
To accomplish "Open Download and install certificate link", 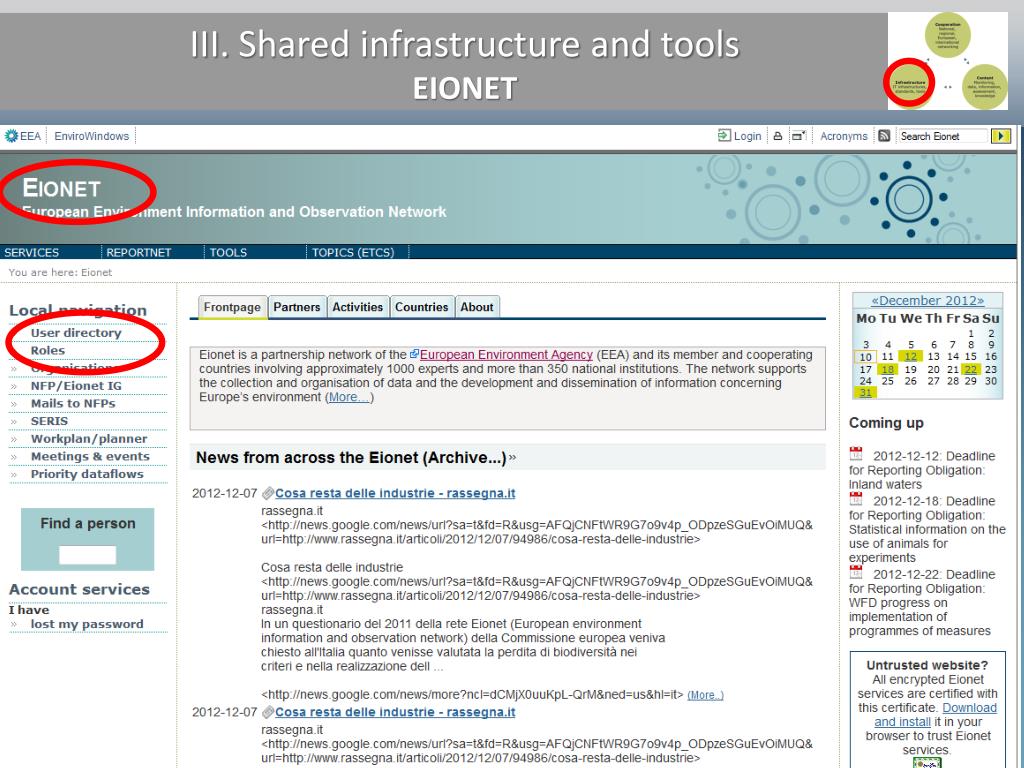I will pos(935,714).
